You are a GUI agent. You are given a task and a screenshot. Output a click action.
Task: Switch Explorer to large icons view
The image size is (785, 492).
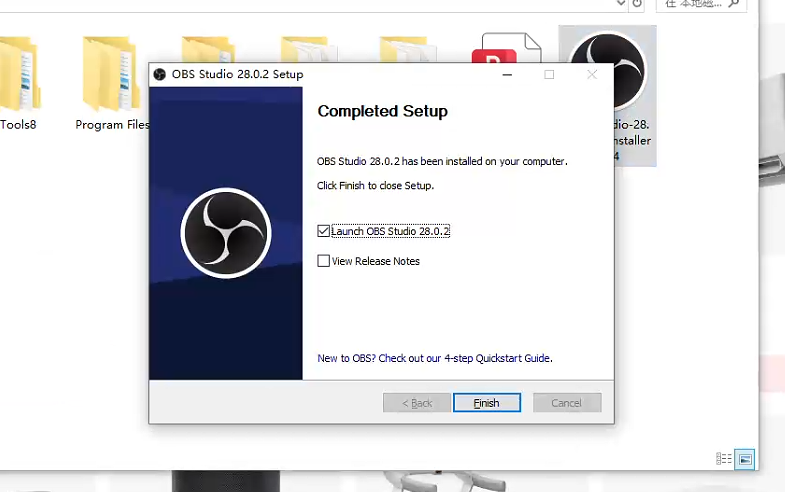(744, 458)
